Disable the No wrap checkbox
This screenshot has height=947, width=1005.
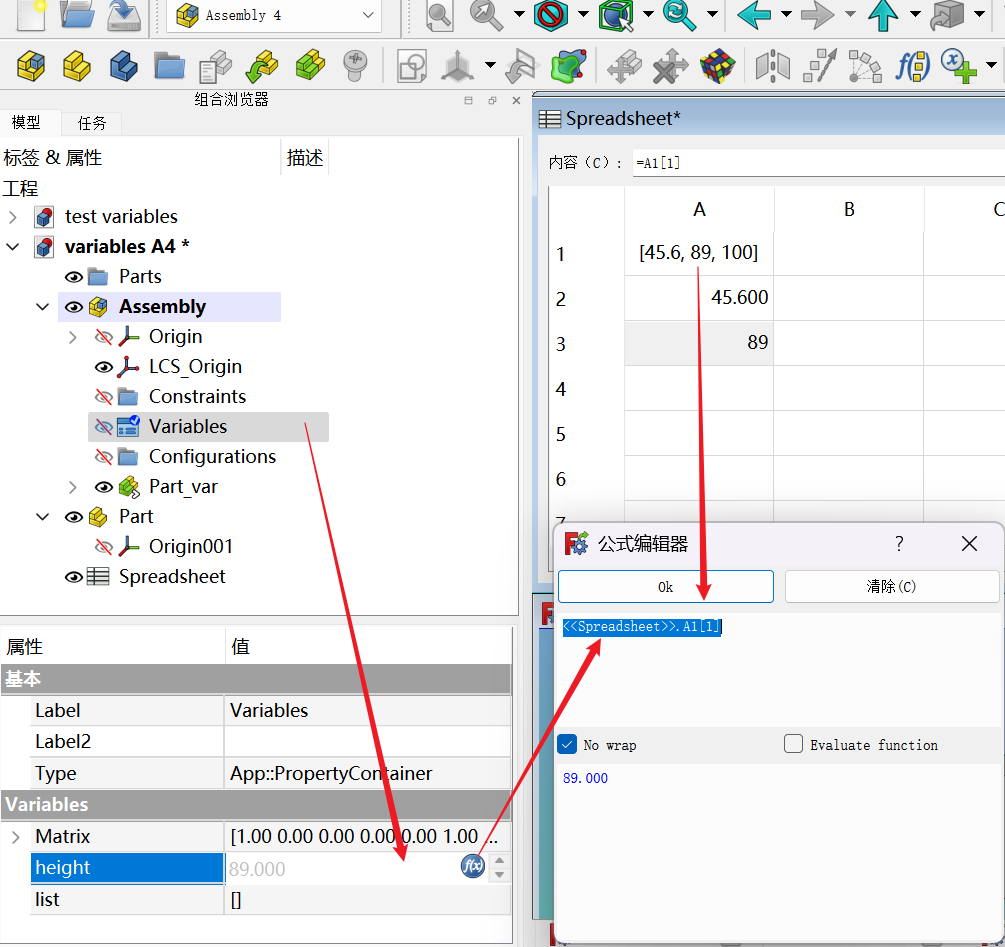coord(568,745)
